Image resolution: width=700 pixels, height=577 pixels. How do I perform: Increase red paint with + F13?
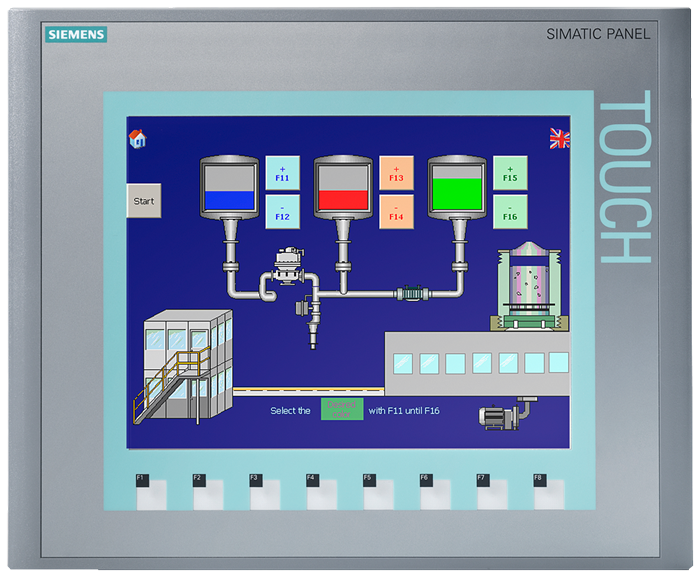click(396, 172)
